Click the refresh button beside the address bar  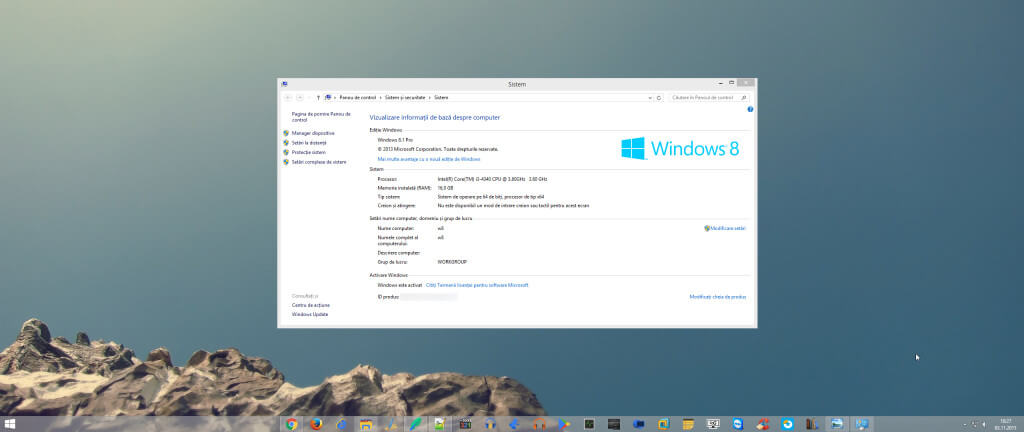(x=659, y=98)
